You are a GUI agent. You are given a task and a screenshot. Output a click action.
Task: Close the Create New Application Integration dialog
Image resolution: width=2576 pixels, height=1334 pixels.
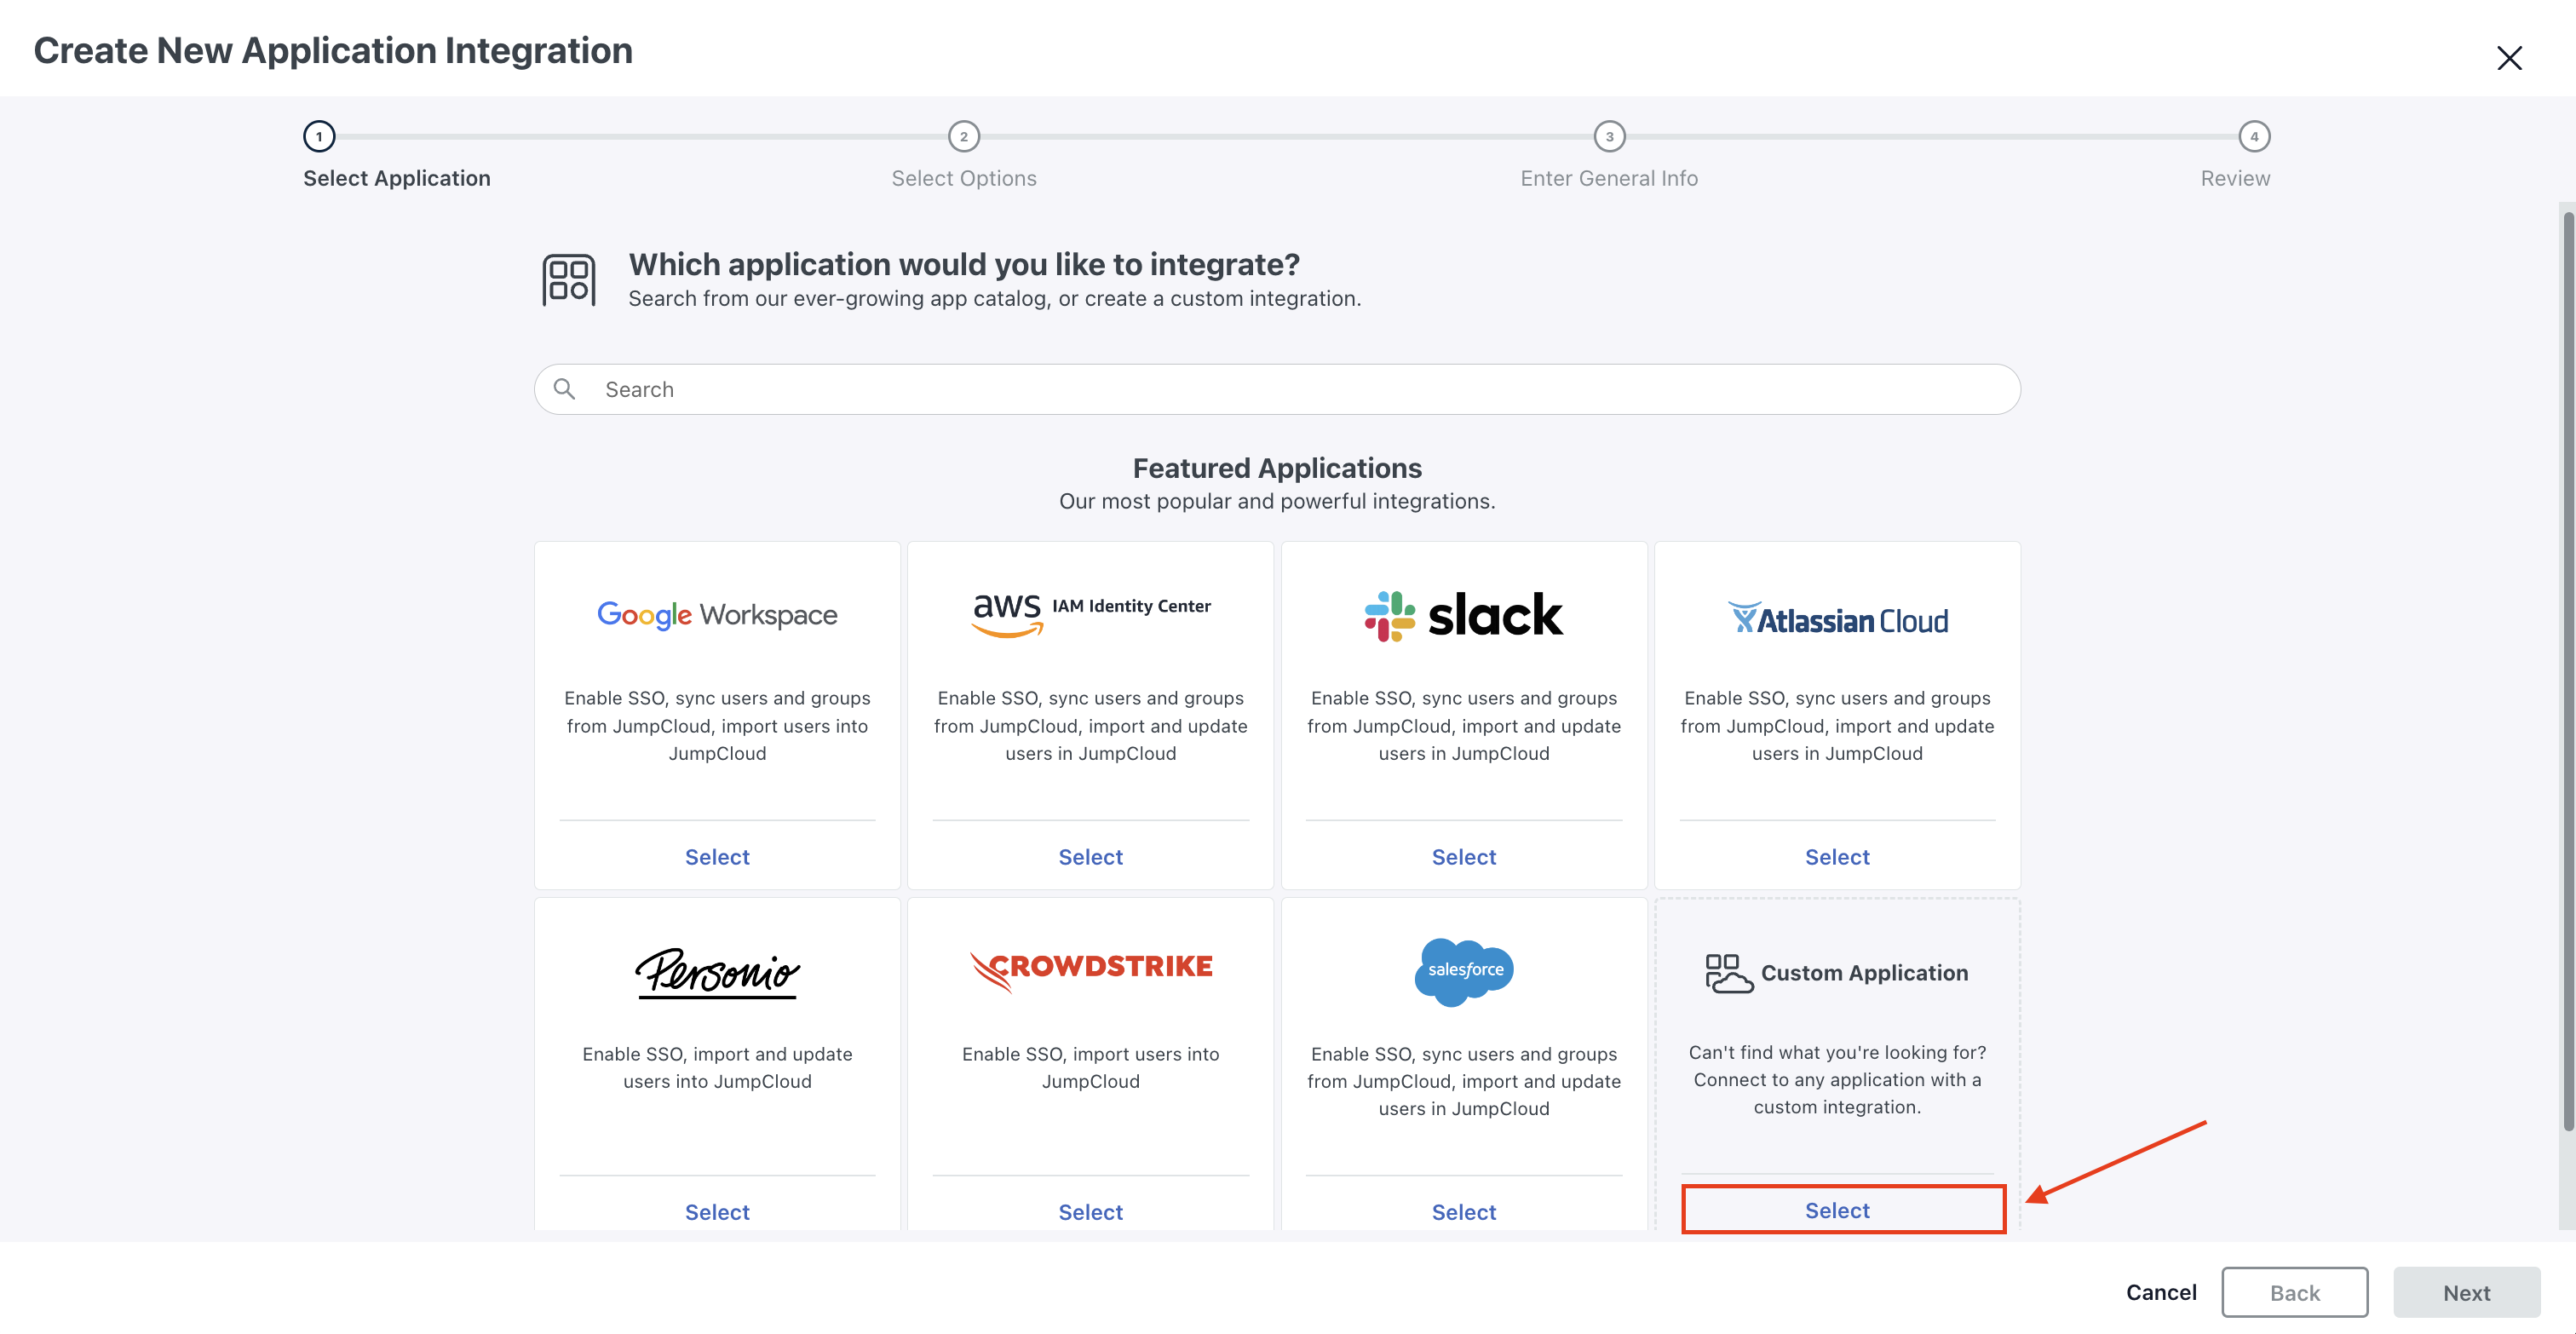point(2509,58)
